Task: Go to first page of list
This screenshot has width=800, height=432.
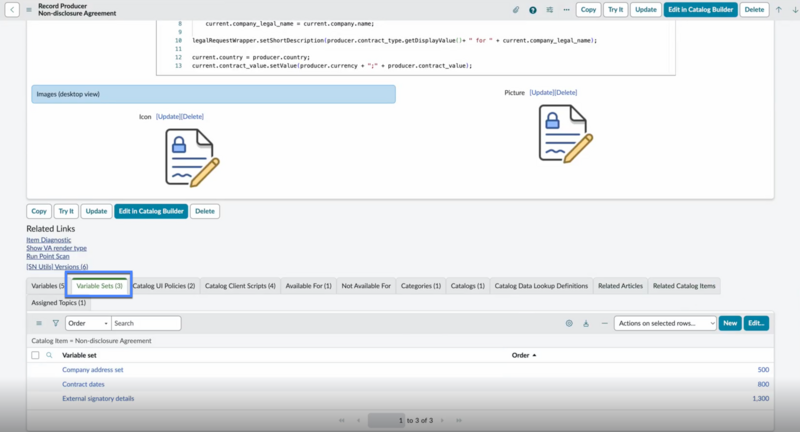Action: click(342, 420)
